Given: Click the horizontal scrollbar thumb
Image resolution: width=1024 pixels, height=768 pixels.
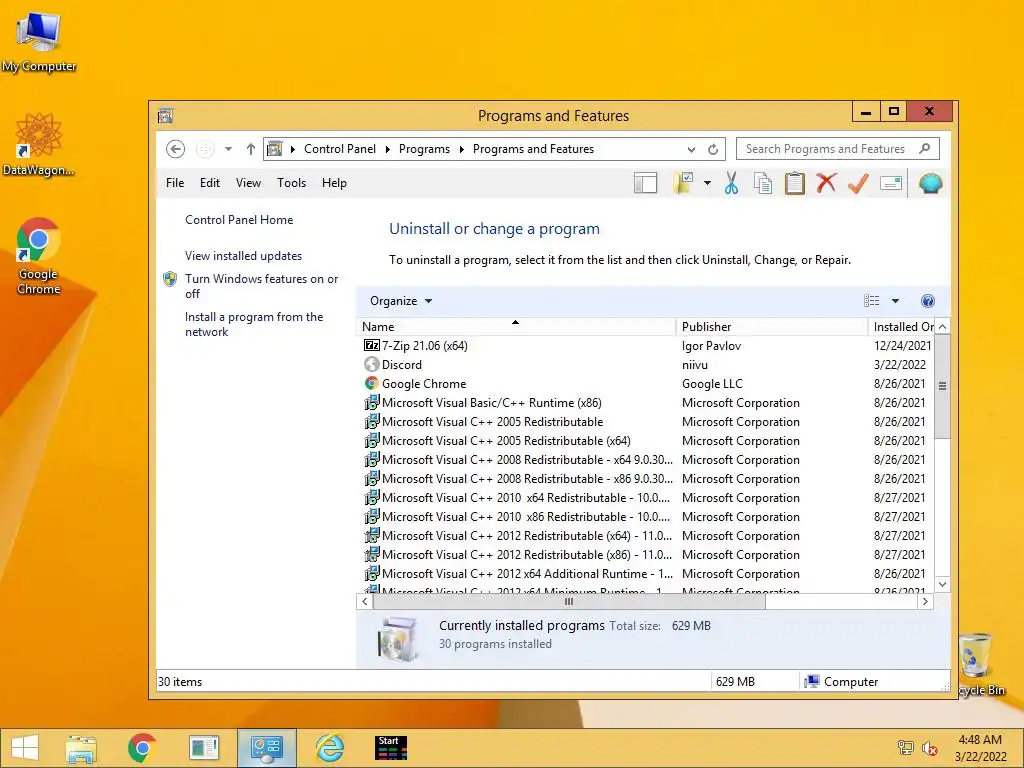Looking at the screenshot, I should (x=569, y=601).
